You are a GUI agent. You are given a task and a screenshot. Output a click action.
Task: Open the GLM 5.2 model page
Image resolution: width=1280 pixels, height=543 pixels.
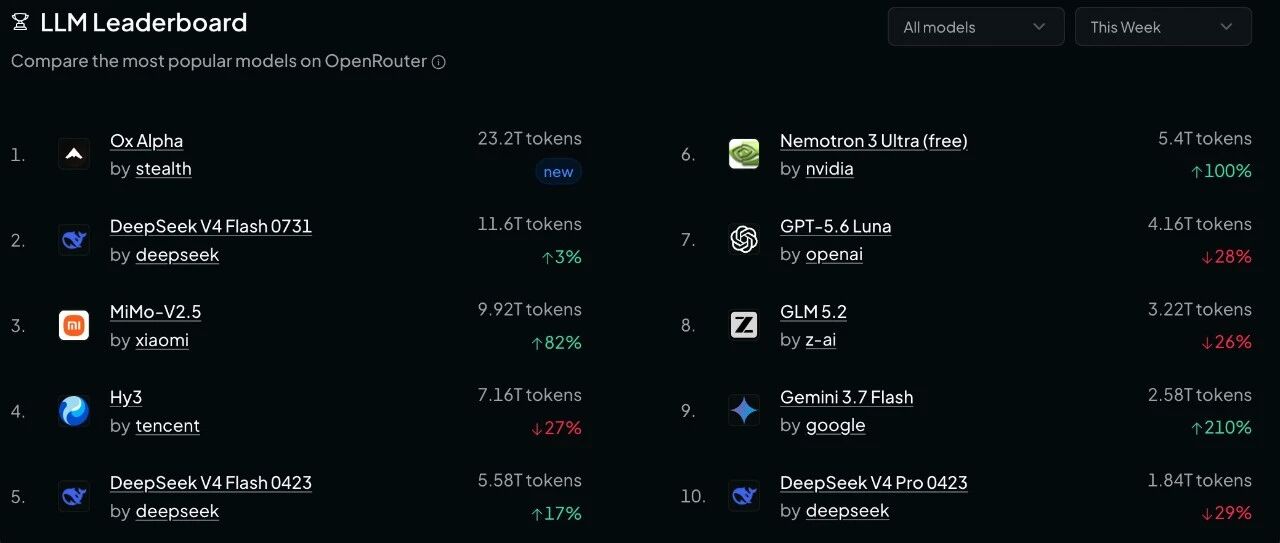click(813, 311)
